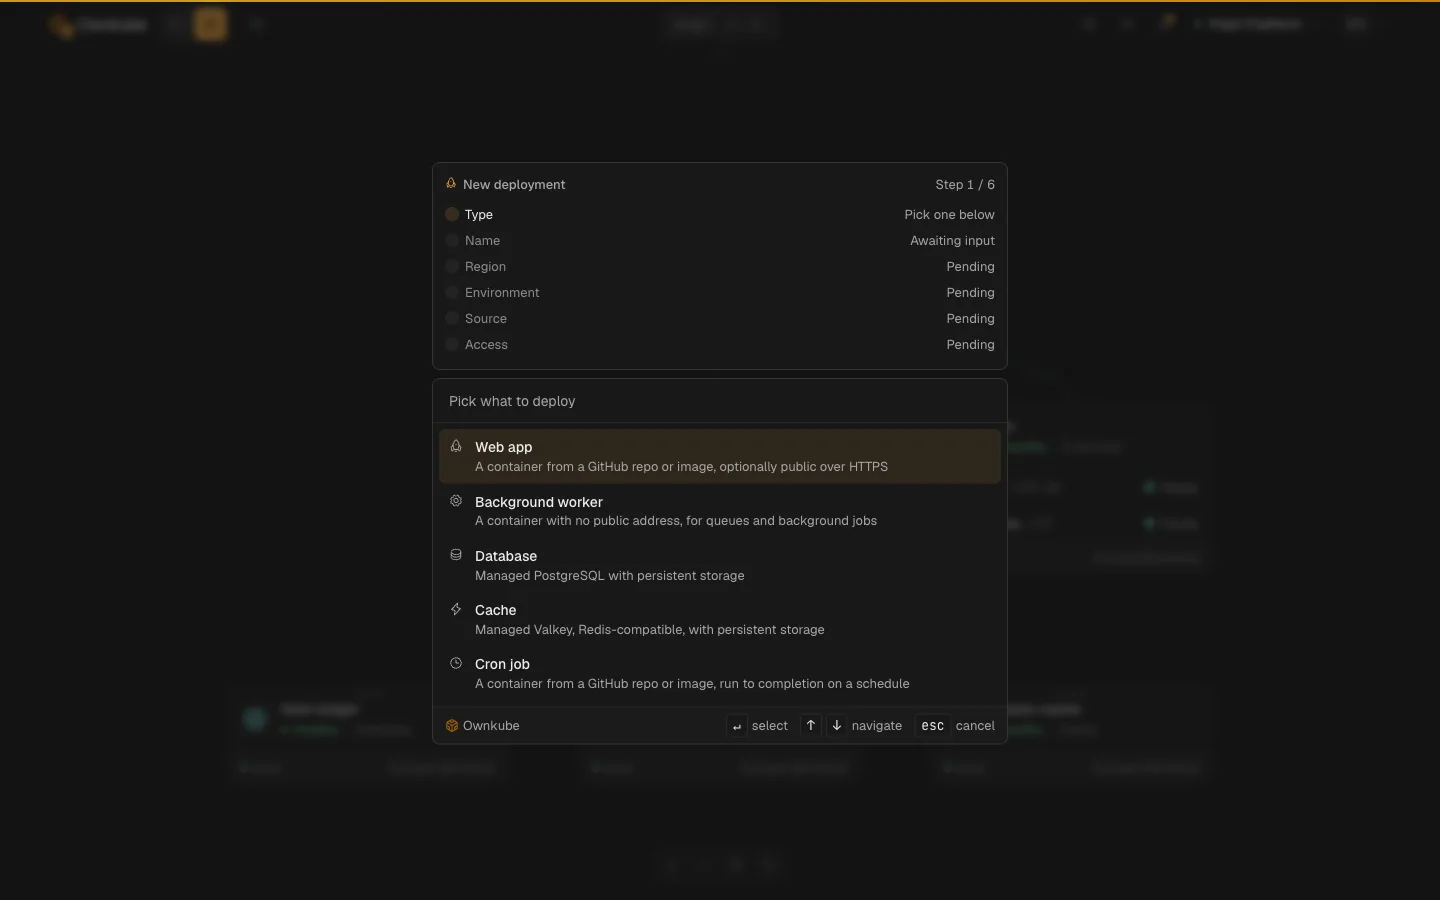Click the esc key badge

933,726
